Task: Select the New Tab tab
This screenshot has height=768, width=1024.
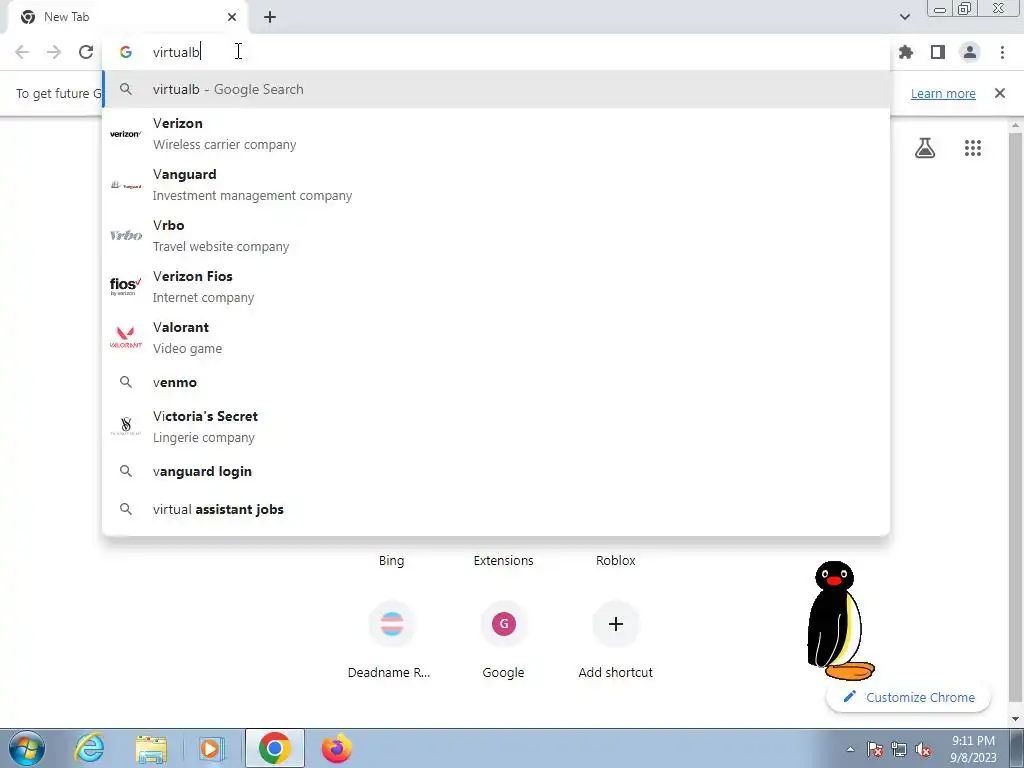Action: [x=127, y=17]
